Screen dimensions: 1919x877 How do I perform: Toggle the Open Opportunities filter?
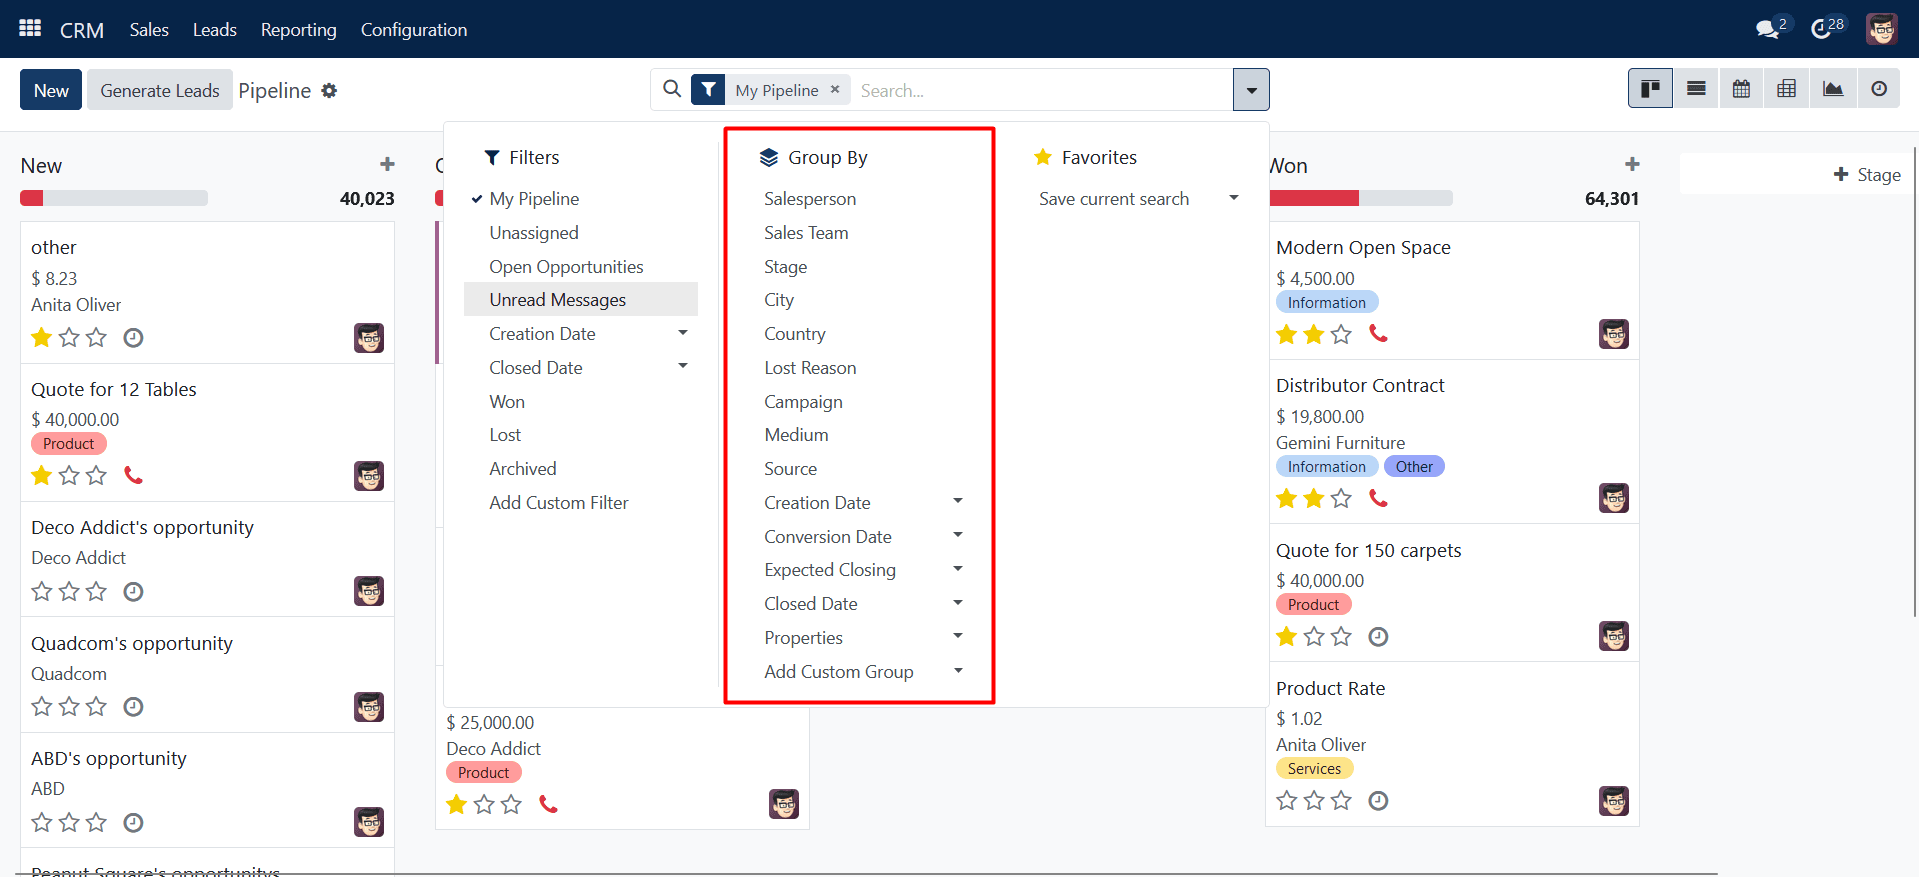[x=580, y=267]
